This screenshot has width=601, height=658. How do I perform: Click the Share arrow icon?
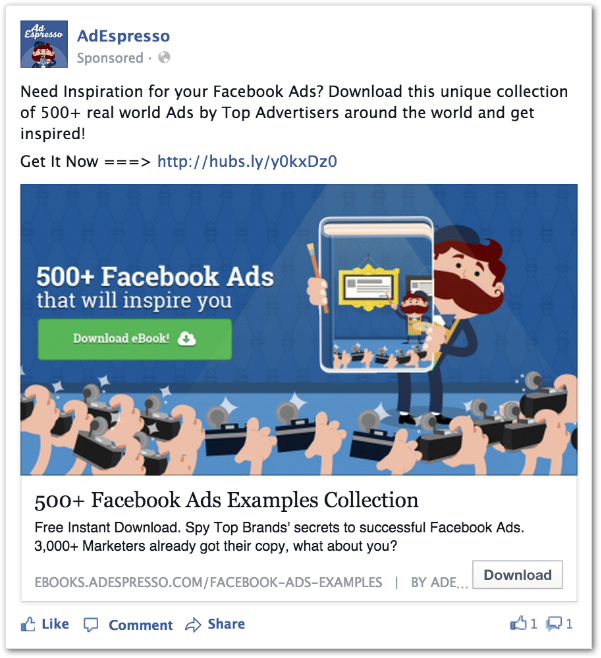click(193, 625)
